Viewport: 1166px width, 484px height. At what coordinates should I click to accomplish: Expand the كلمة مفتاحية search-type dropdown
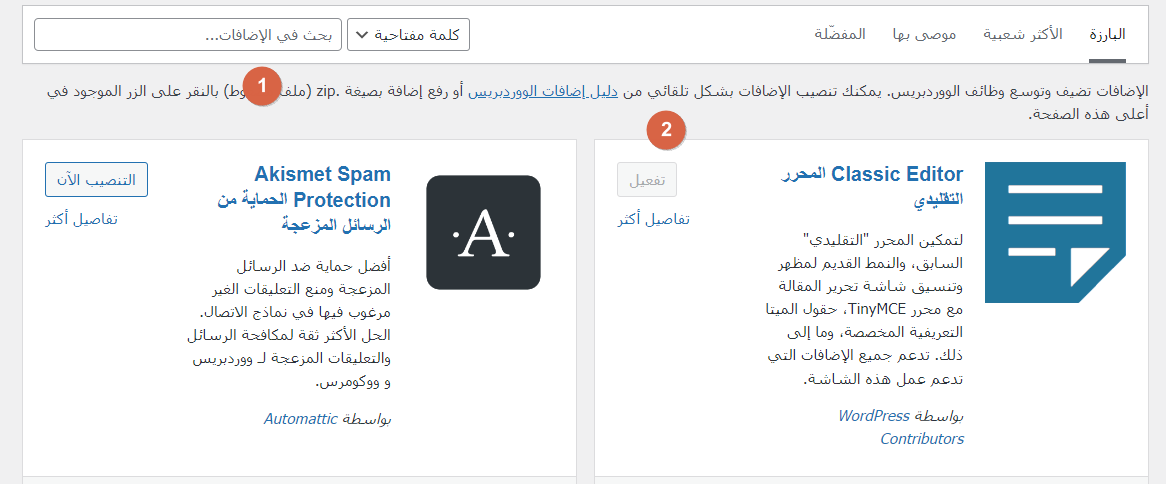click(408, 35)
